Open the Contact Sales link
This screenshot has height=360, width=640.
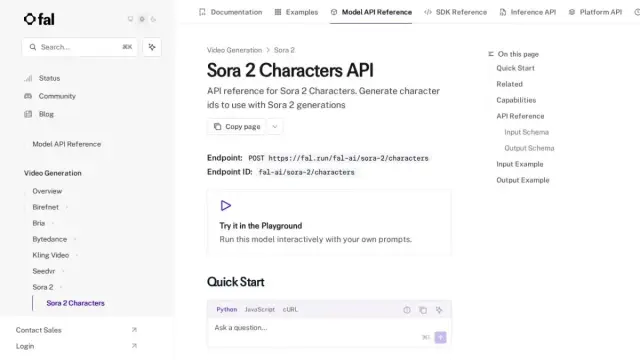tap(39, 330)
